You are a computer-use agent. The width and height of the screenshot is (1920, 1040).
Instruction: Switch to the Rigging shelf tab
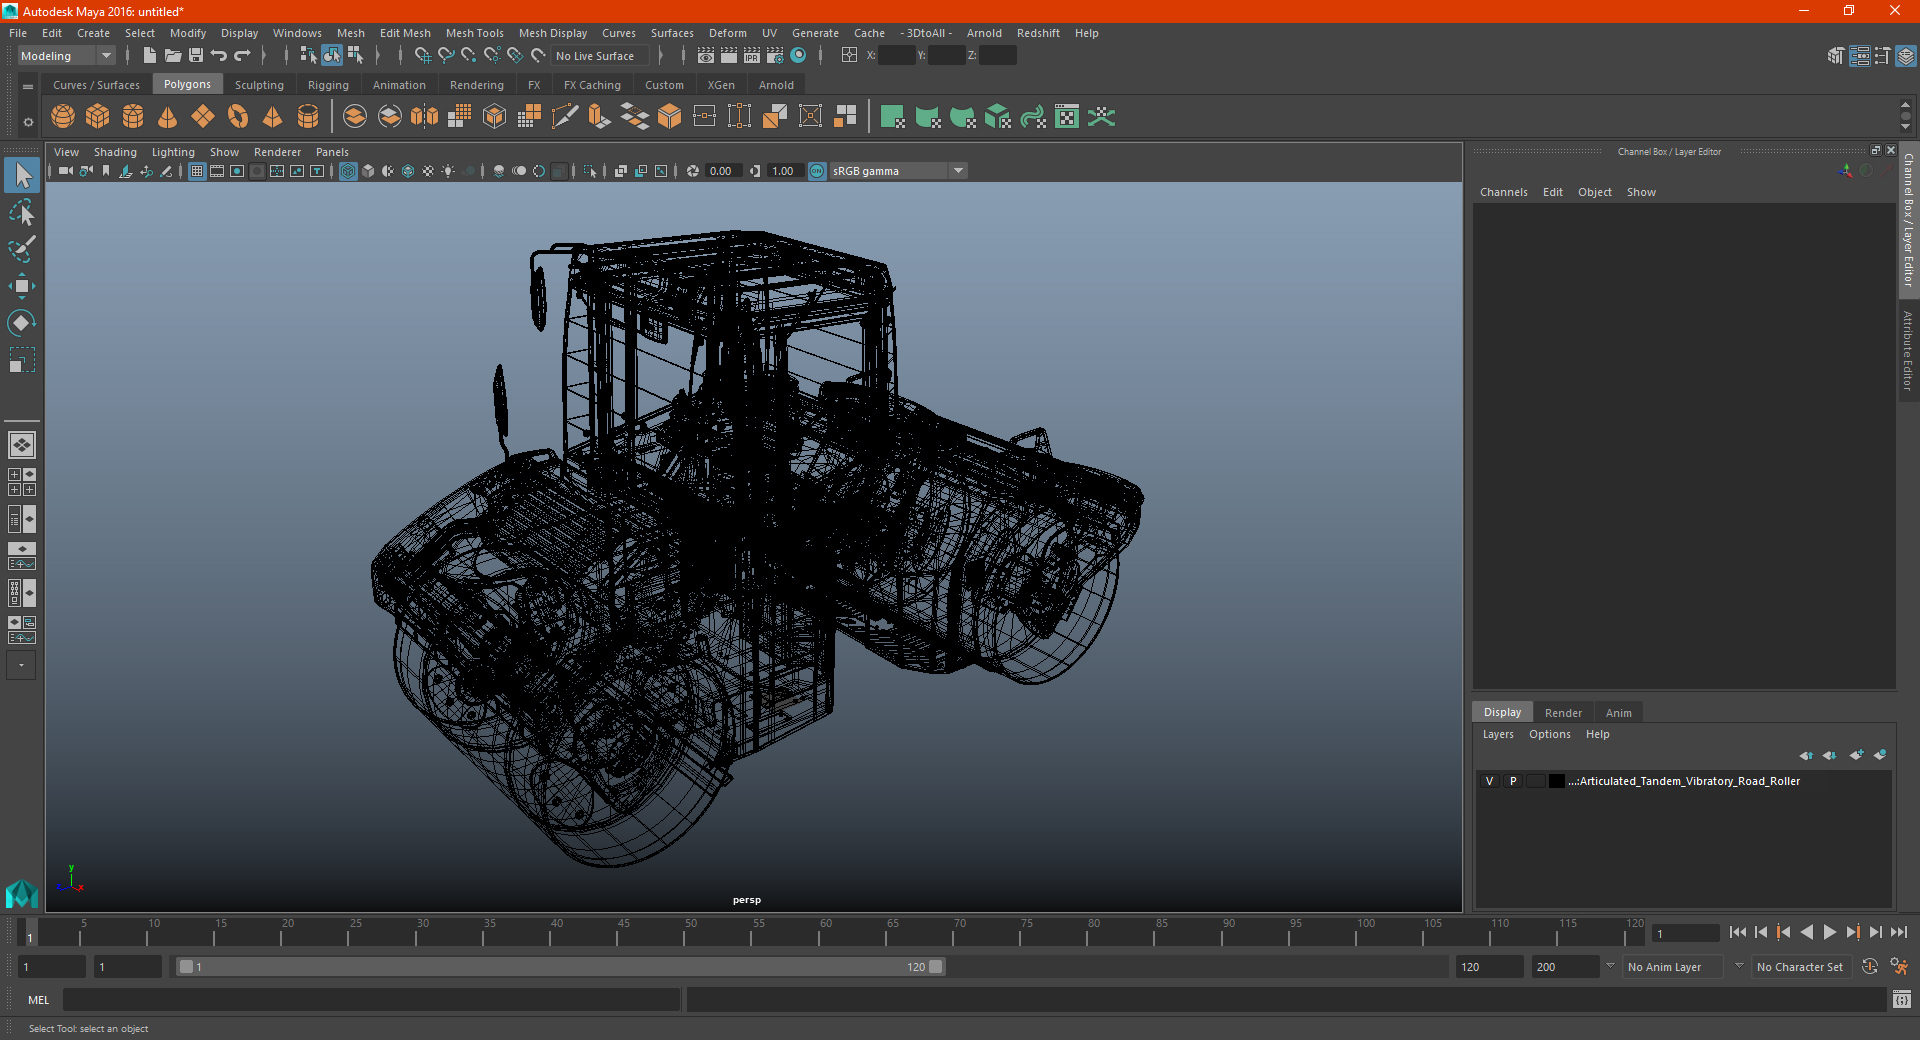coord(328,85)
